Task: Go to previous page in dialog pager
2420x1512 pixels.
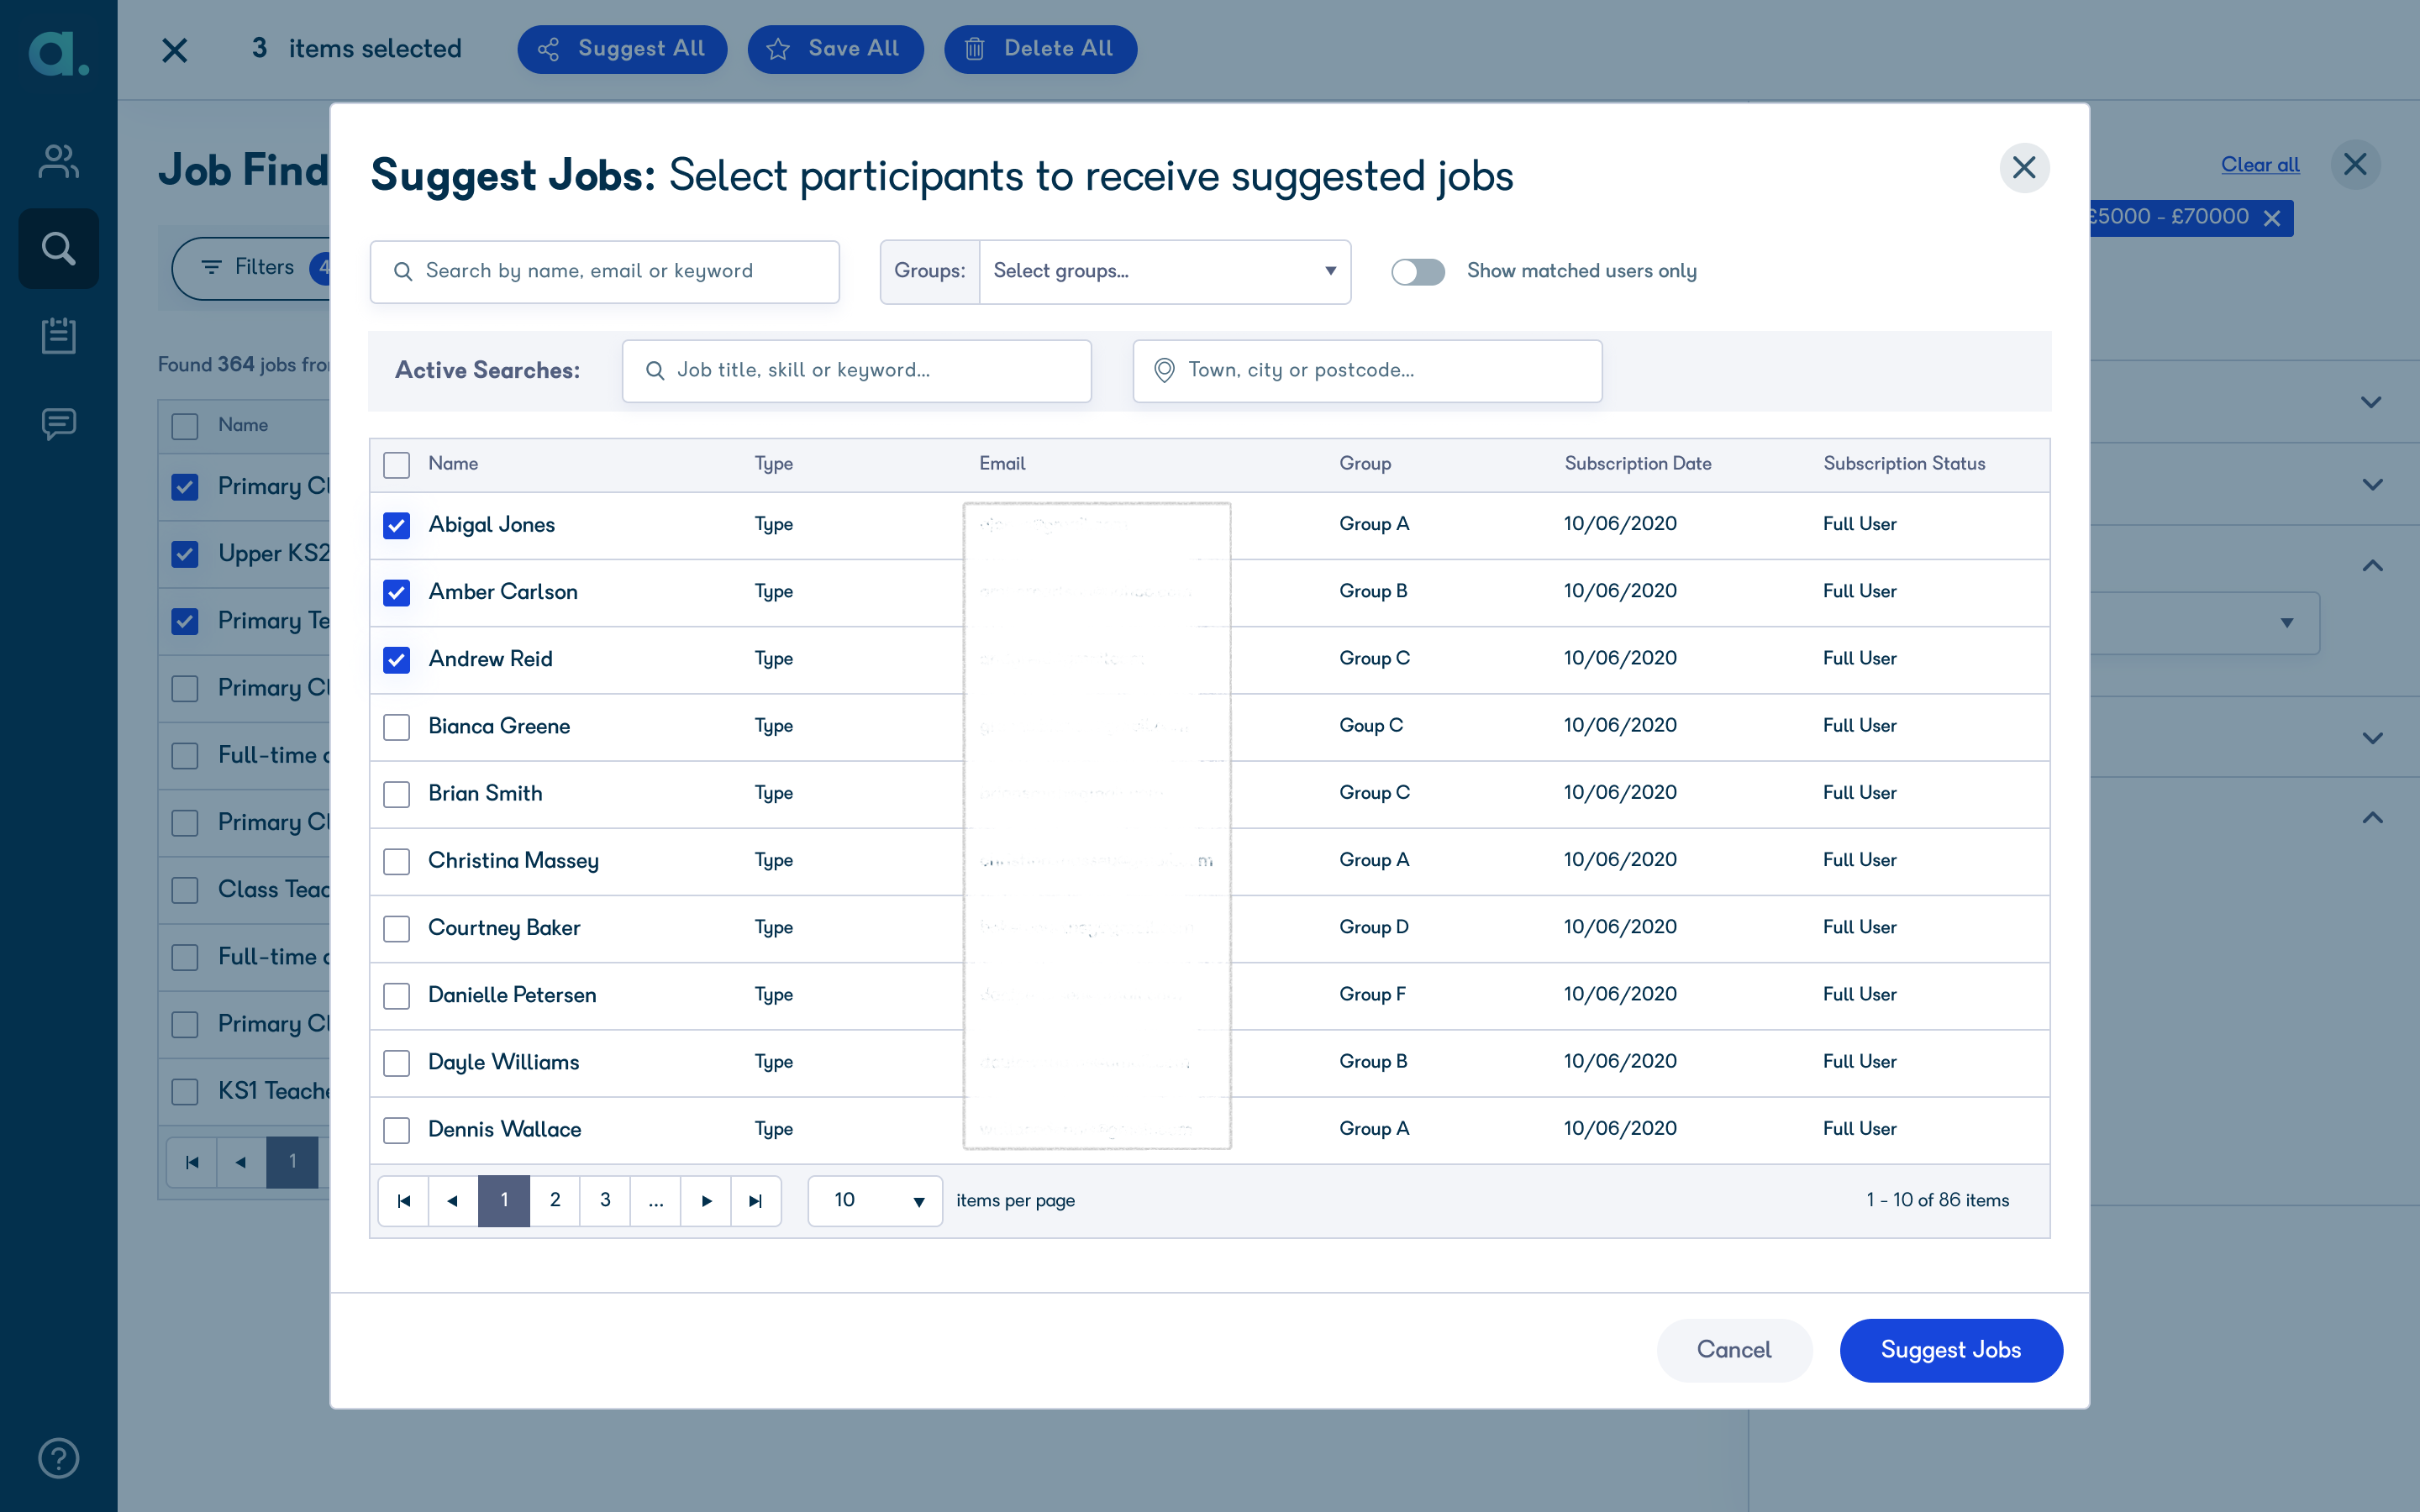Action: click(x=453, y=1200)
